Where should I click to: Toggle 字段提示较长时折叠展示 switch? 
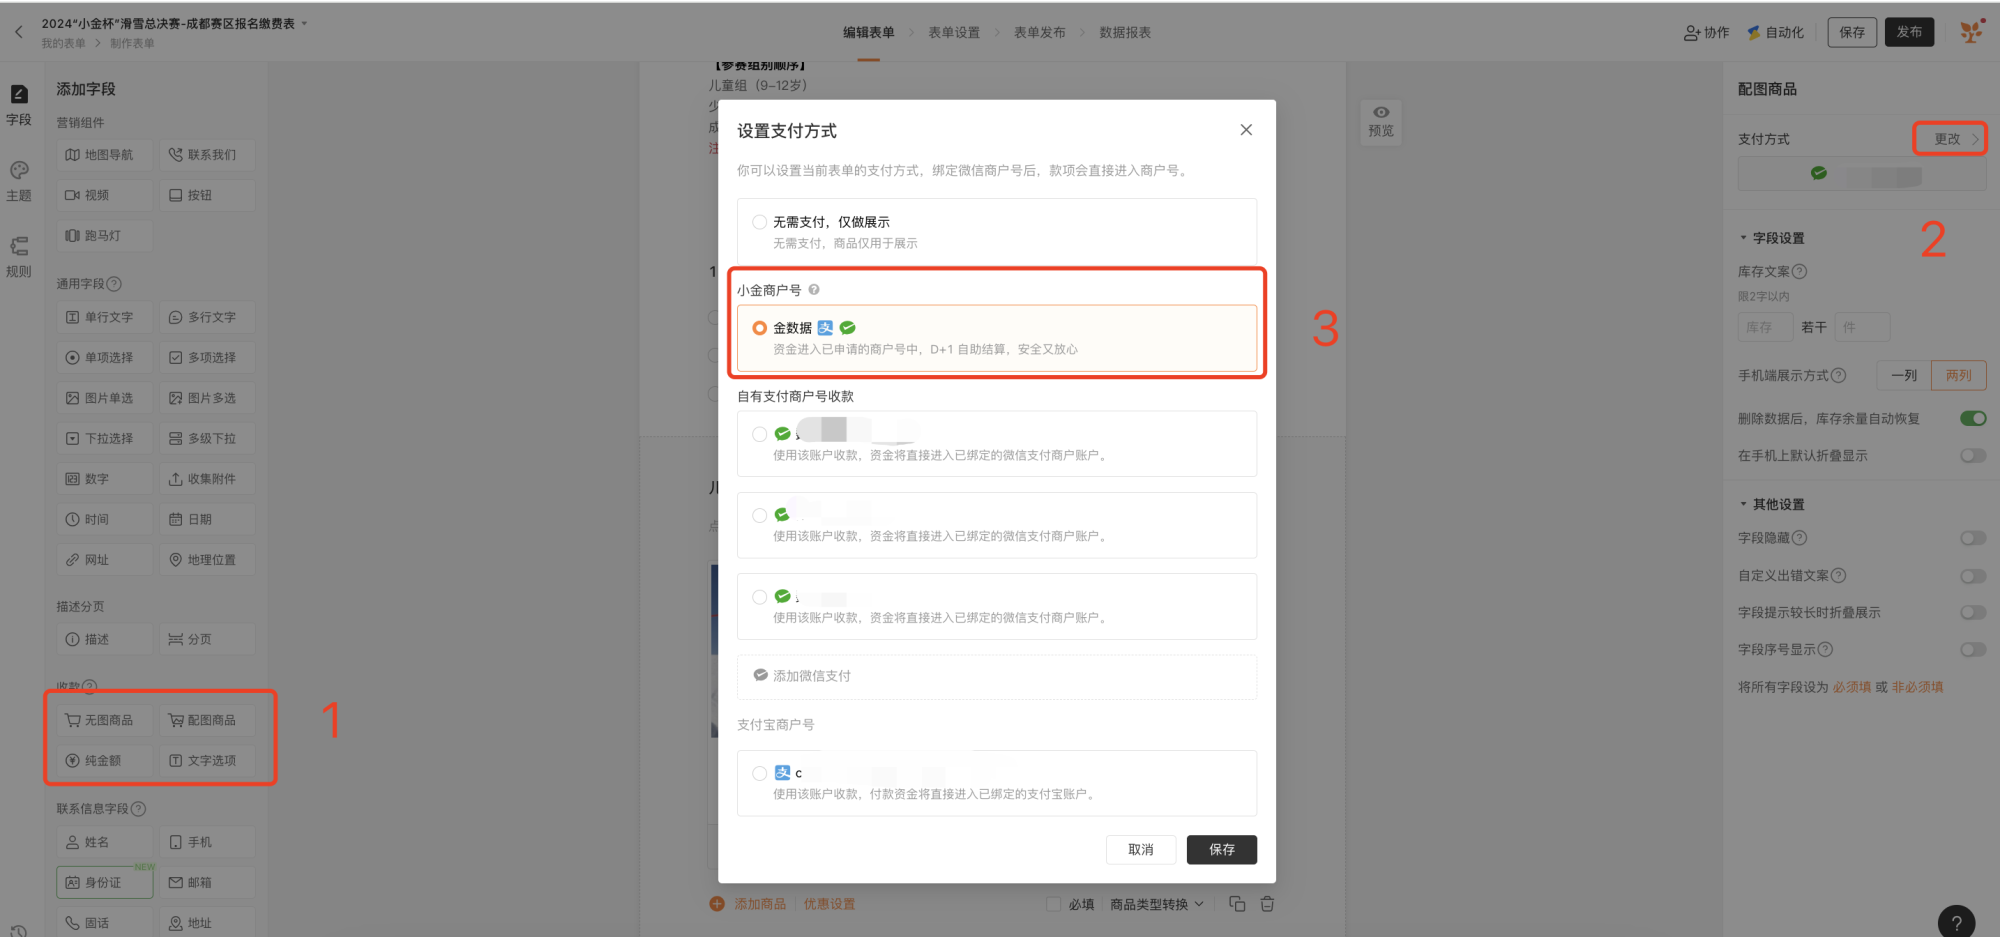1973,612
